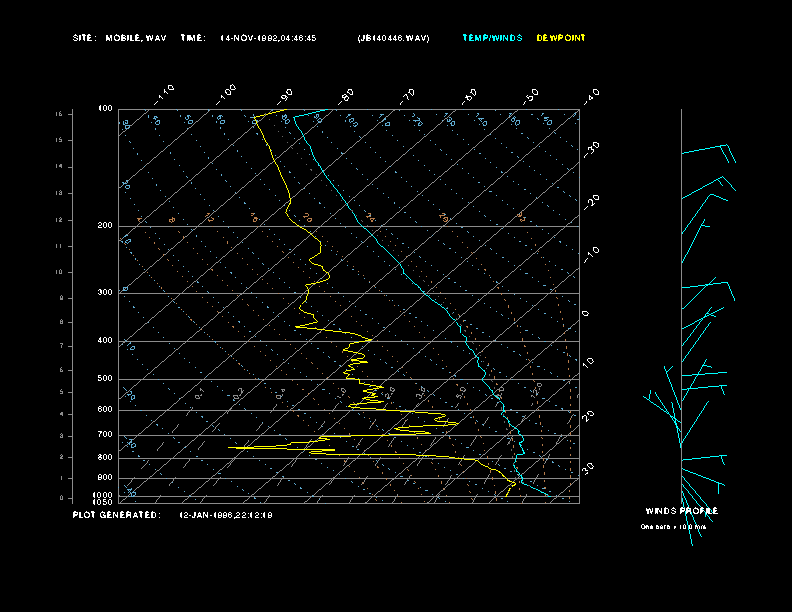Click the PLOT GENERATED: label
This screenshot has width=792, height=612.
(117, 515)
